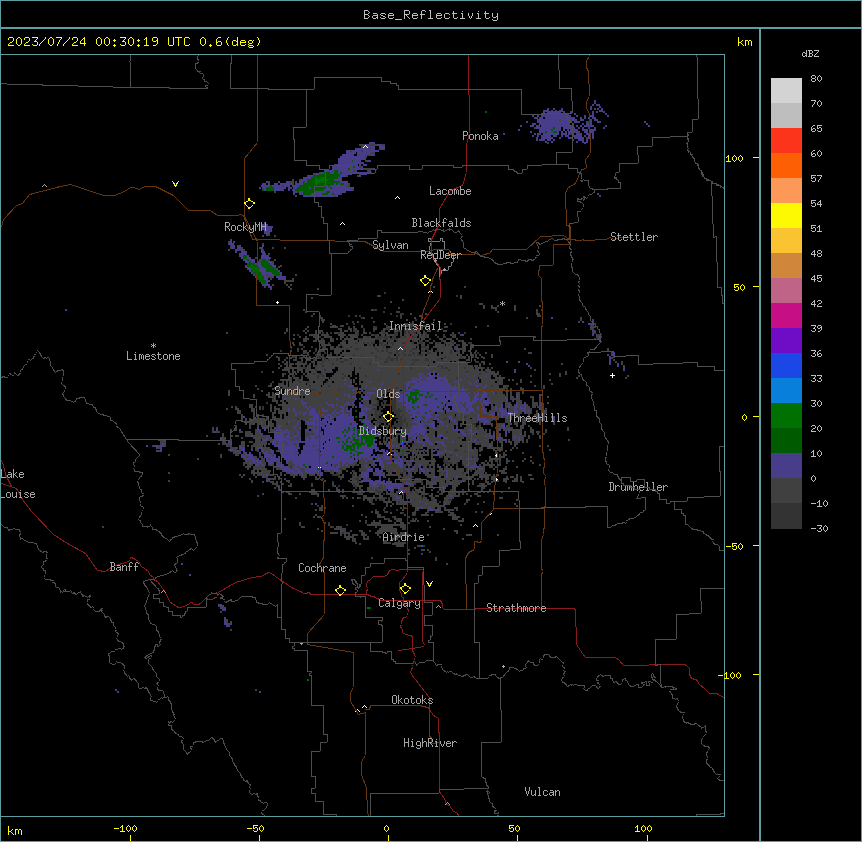
Task: Click the light grey 70–80 dBZ swatch
Action: point(786,91)
